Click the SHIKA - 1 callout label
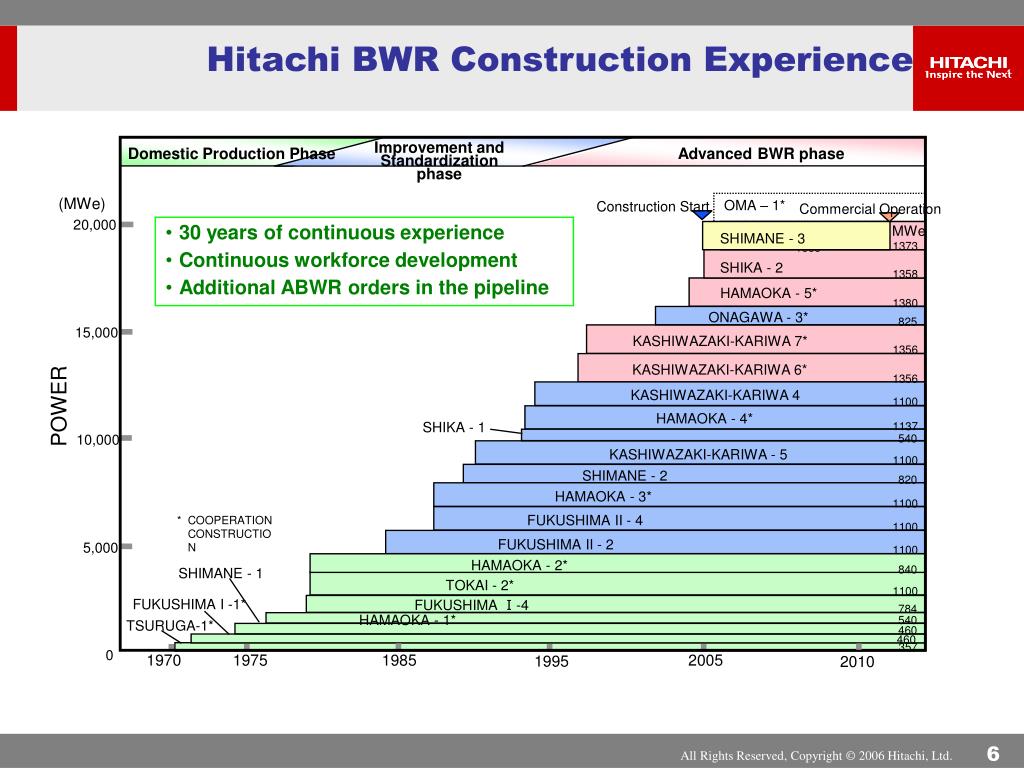This screenshot has width=1024, height=768. pos(453,428)
